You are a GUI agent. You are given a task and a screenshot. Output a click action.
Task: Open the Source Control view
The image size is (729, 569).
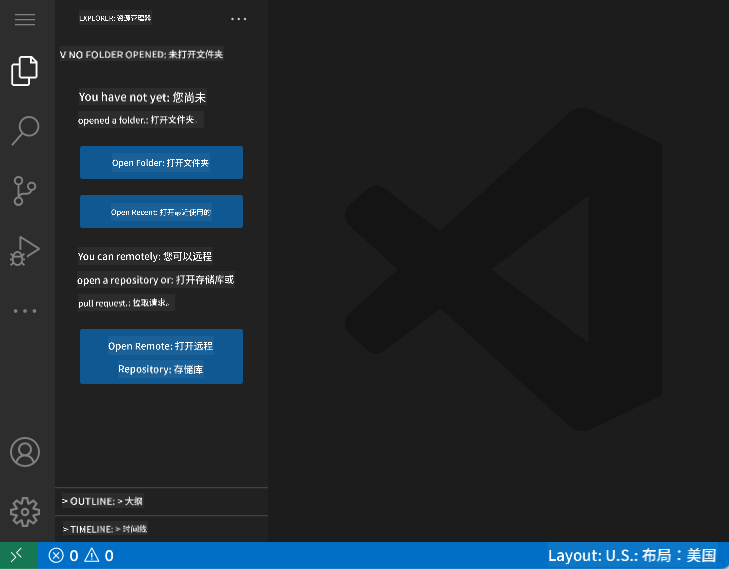tap(25, 190)
